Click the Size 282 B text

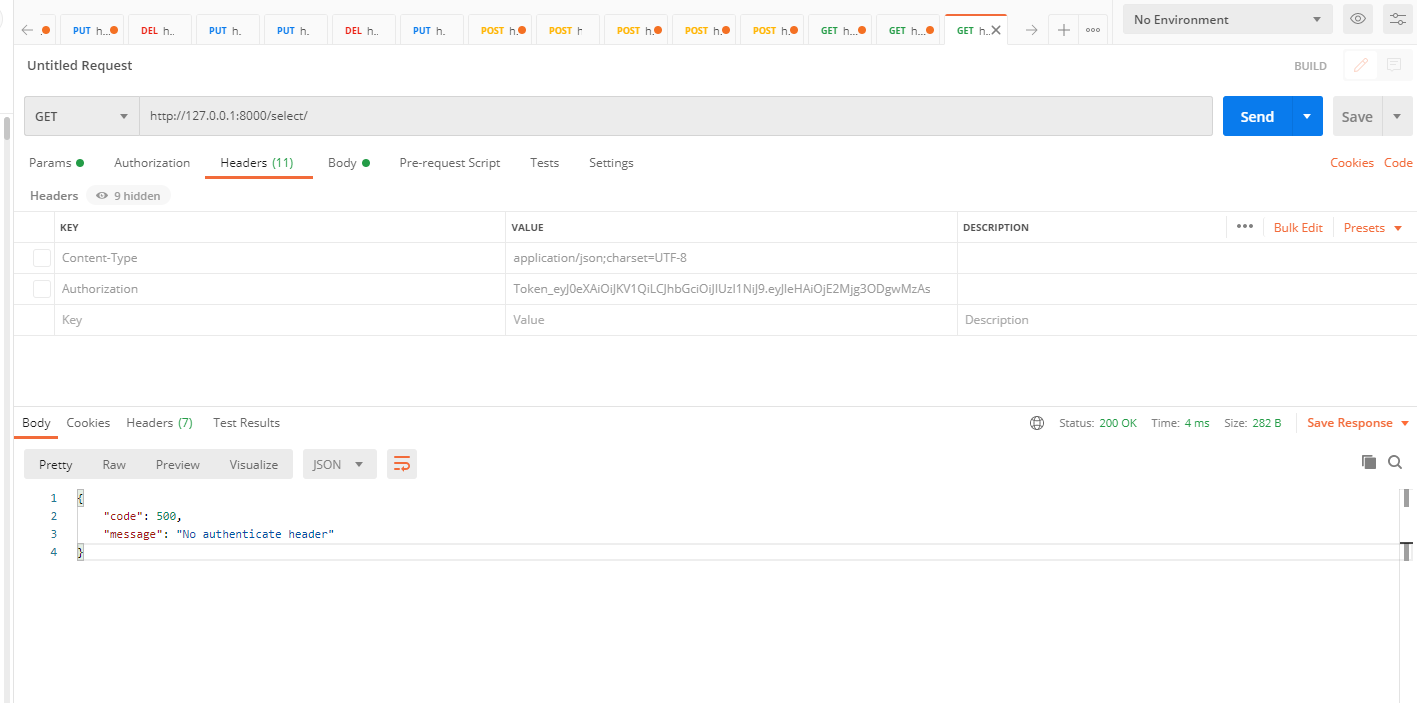[1252, 423]
